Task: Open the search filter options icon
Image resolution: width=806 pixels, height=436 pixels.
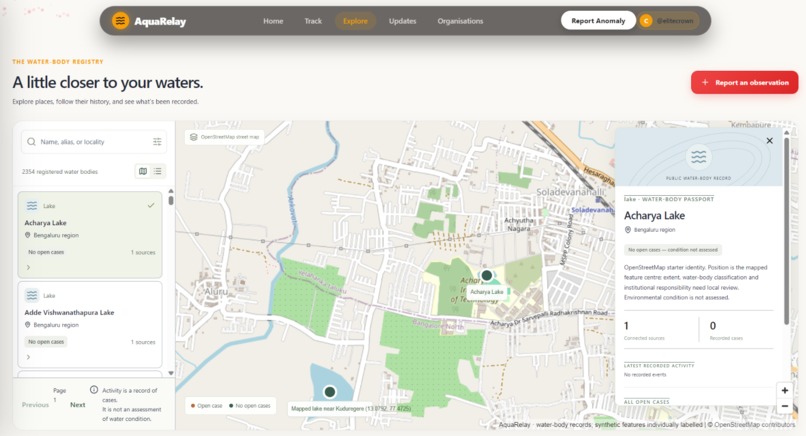Action: (157, 141)
